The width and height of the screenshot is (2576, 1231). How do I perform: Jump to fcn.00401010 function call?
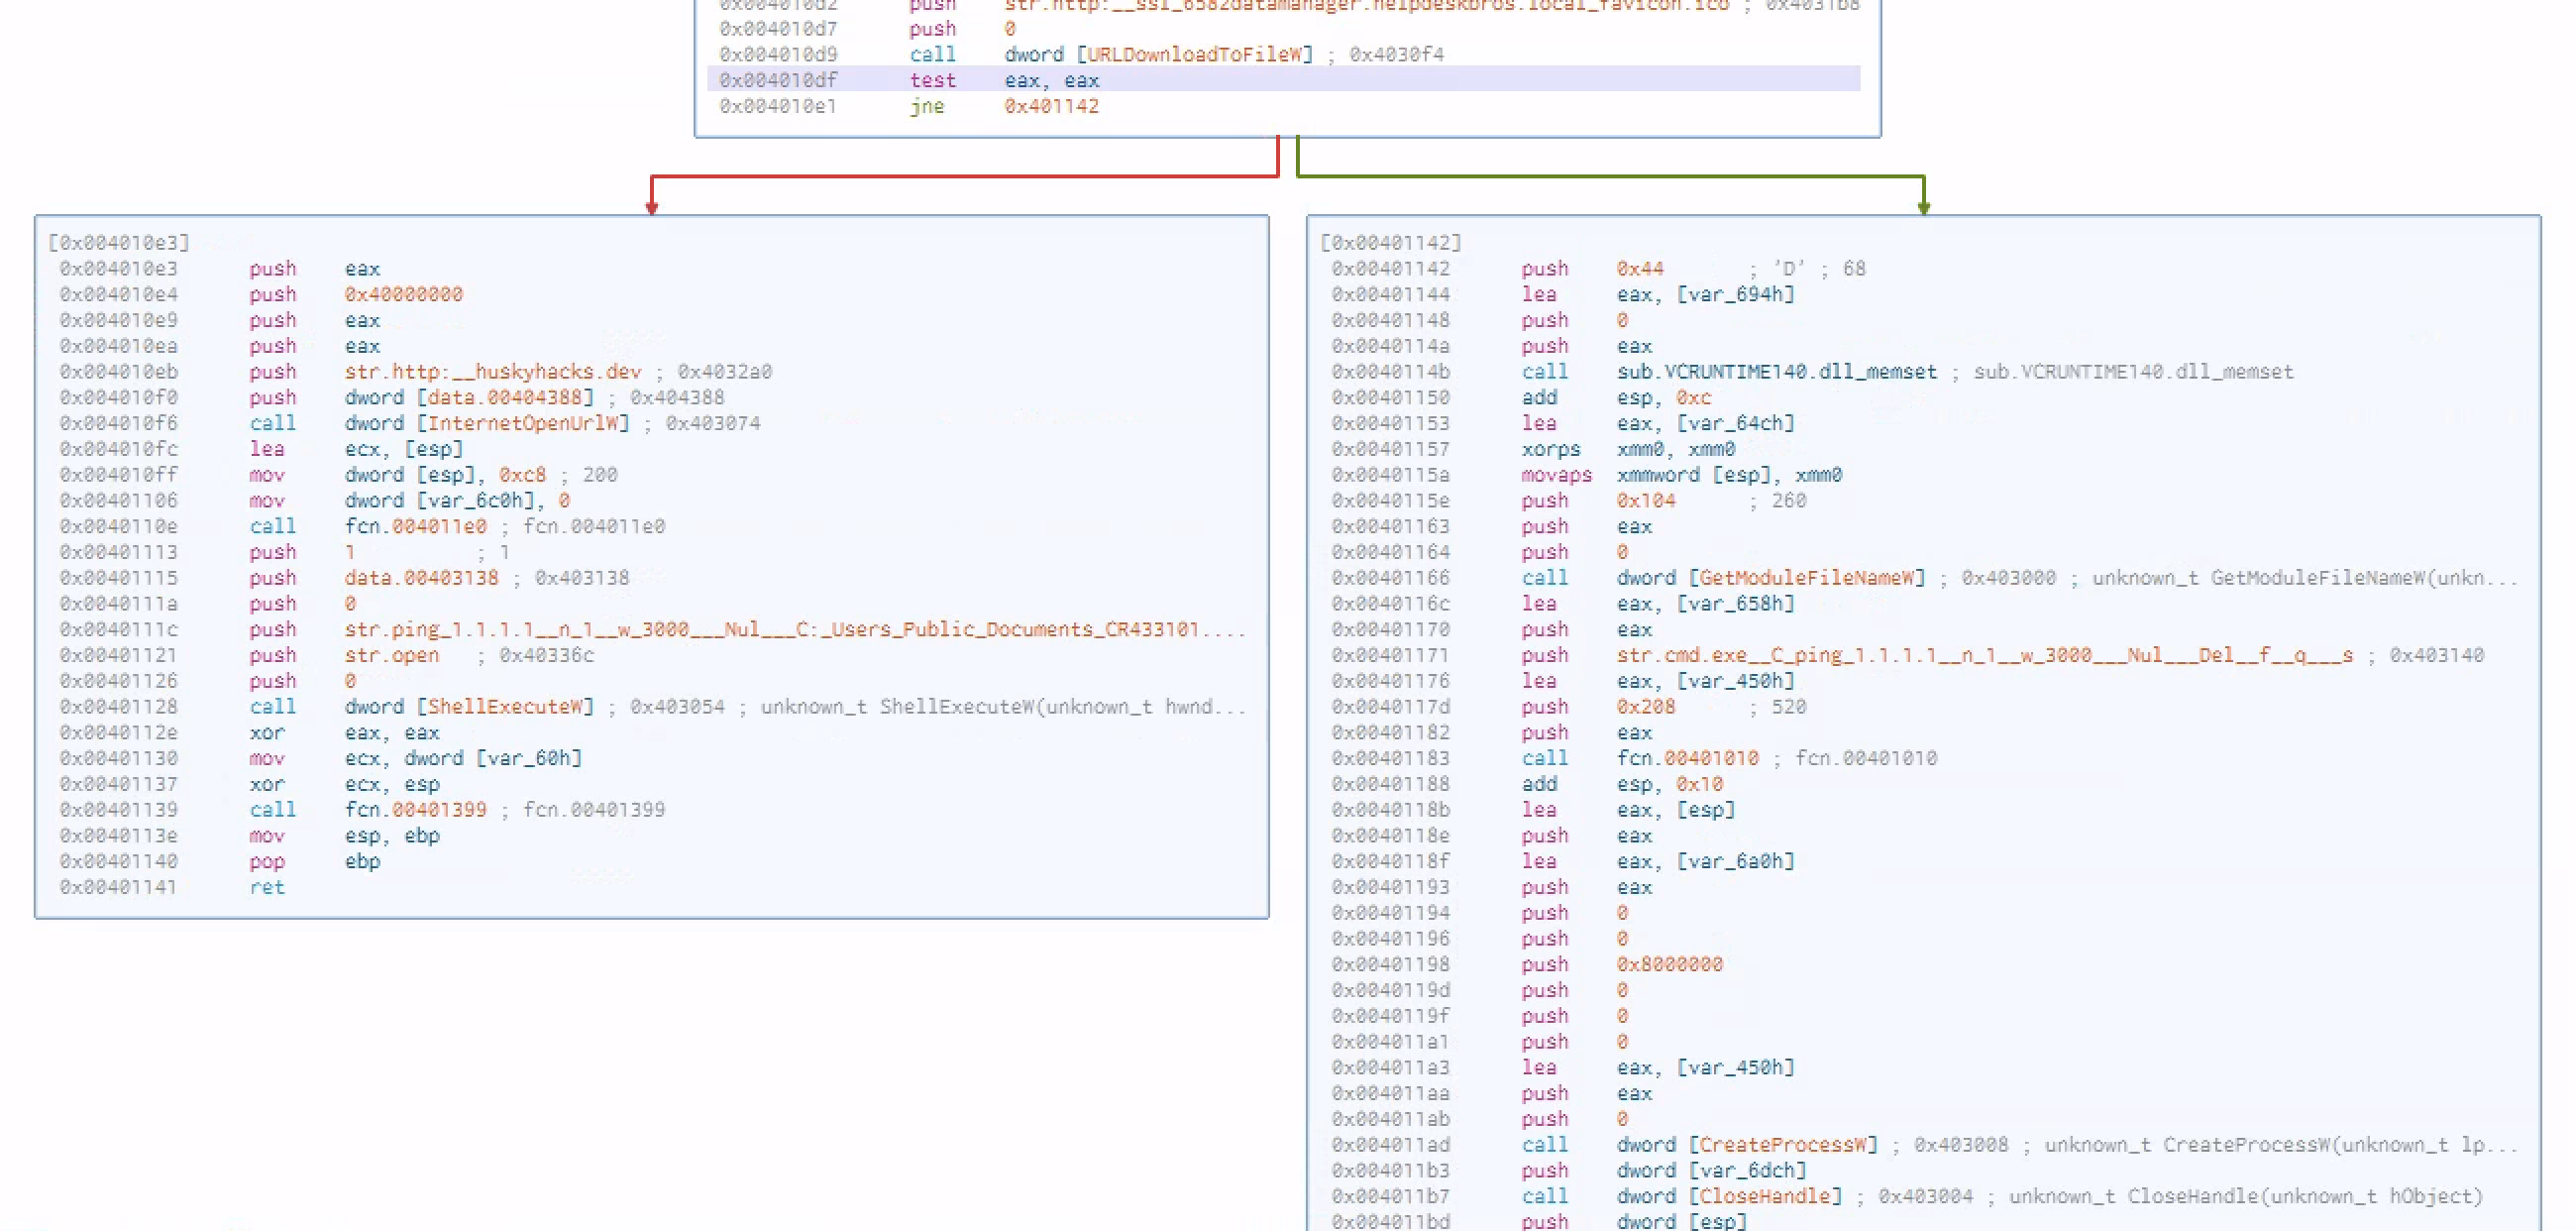click(x=1688, y=758)
